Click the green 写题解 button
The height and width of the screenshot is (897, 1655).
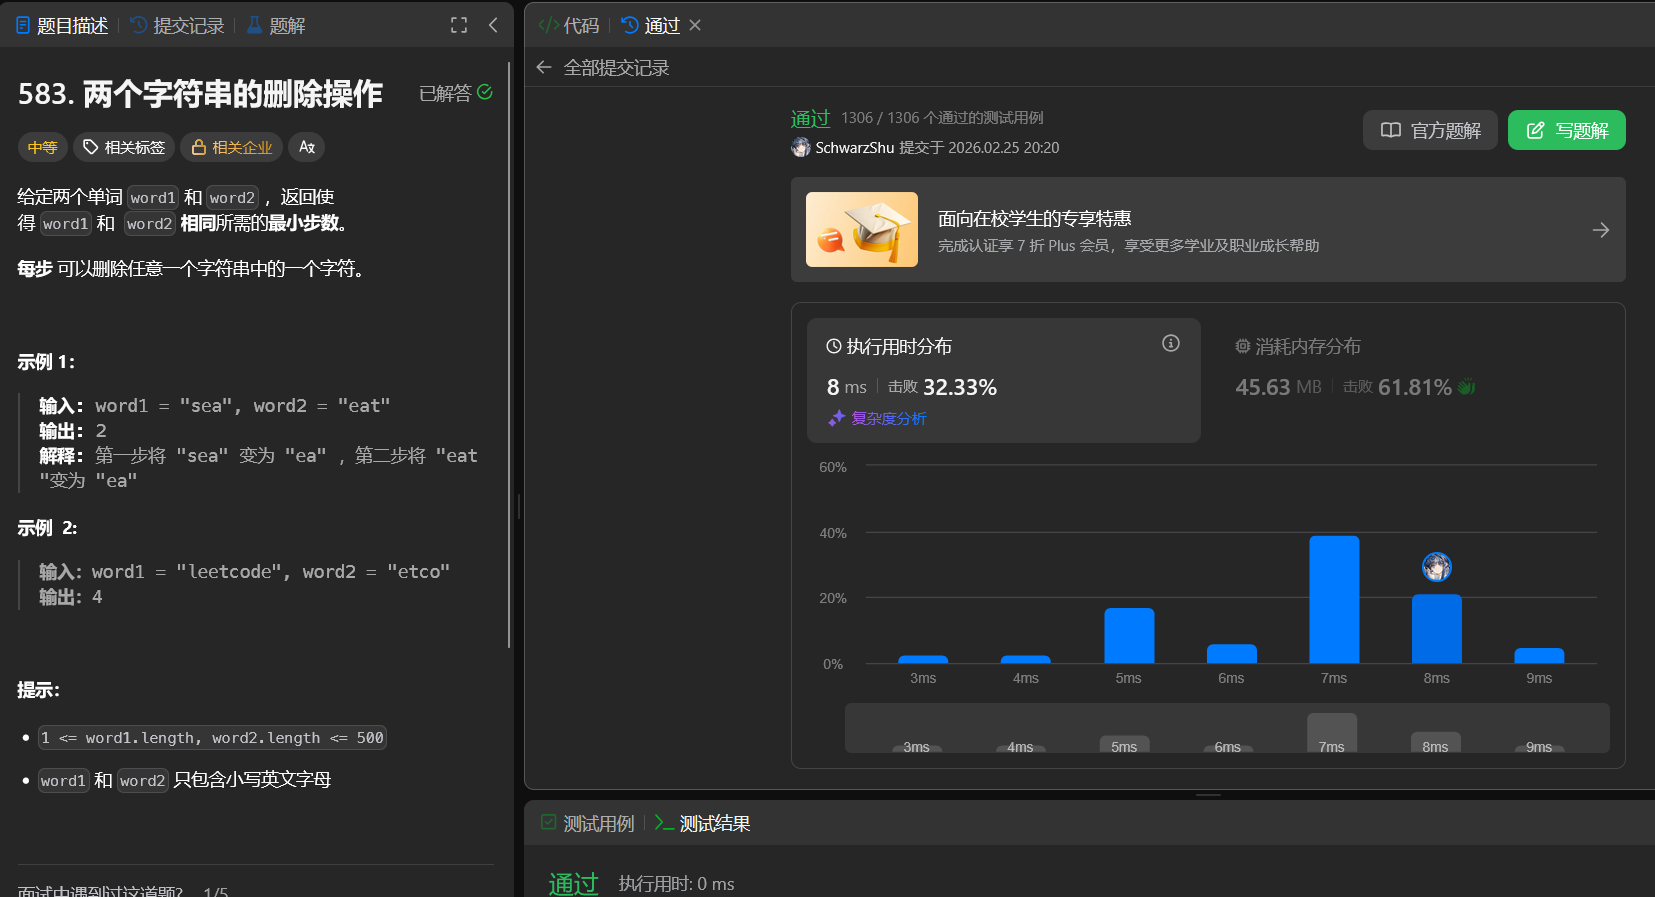coord(1566,130)
